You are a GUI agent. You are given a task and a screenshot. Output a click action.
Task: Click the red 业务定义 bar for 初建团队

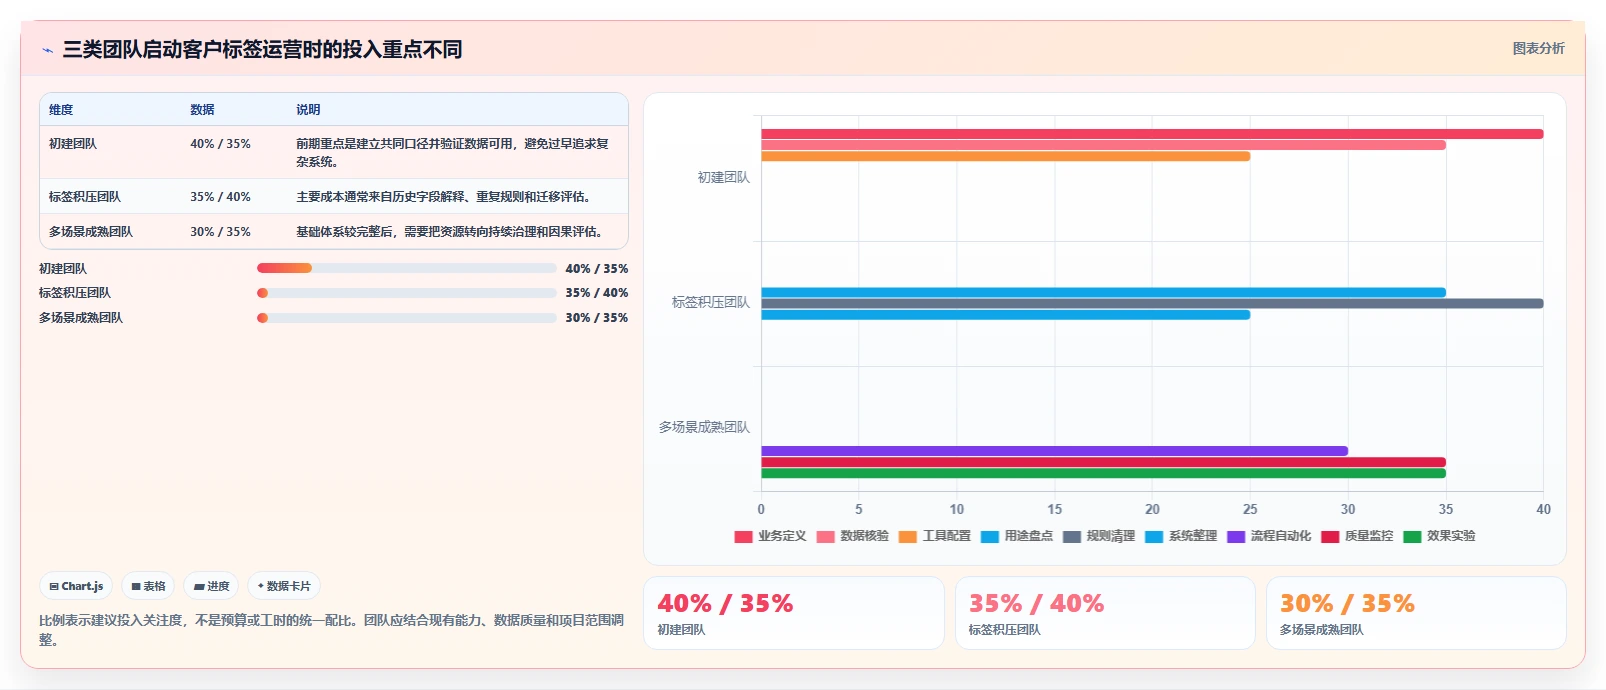1152,134
